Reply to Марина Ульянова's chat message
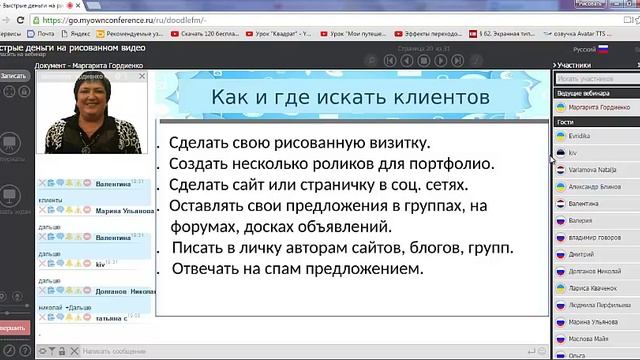Screen dimensions: 640x360 coord(60,209)
